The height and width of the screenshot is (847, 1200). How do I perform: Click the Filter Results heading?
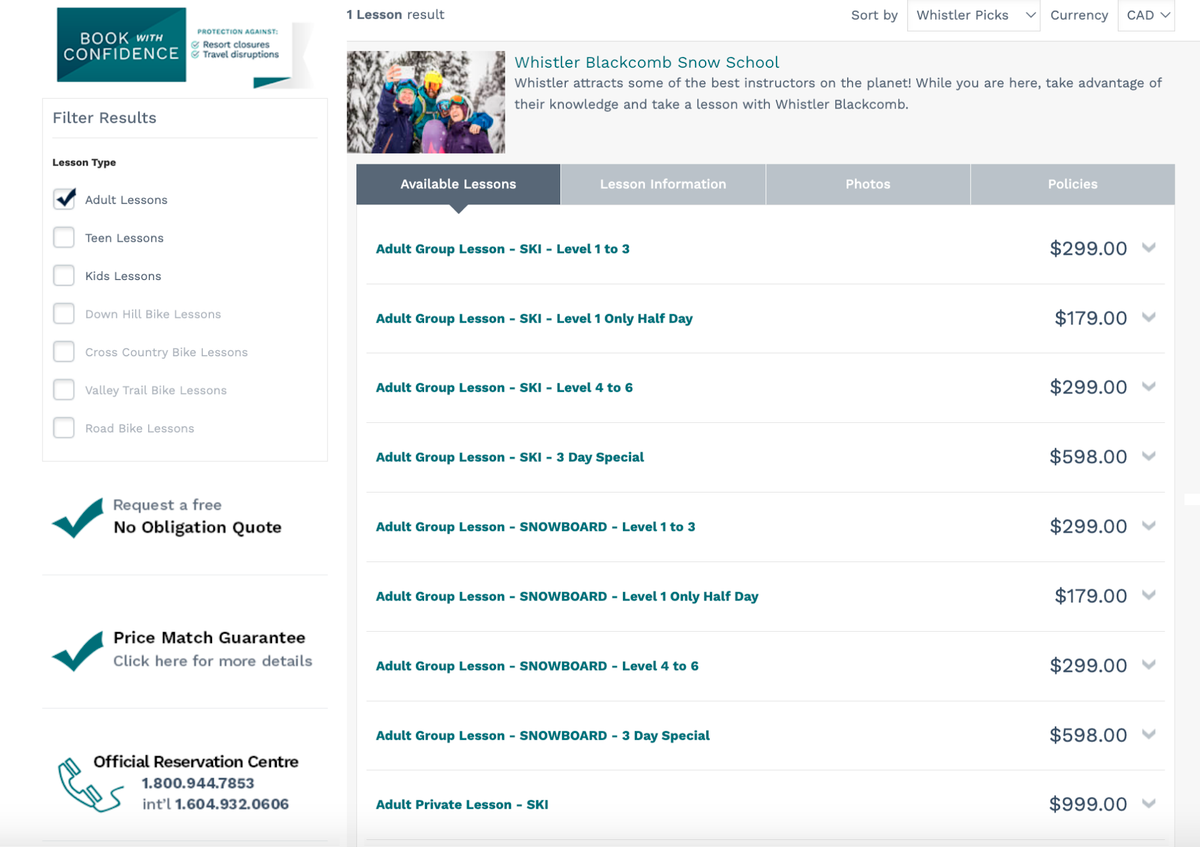tap(104, 117)
